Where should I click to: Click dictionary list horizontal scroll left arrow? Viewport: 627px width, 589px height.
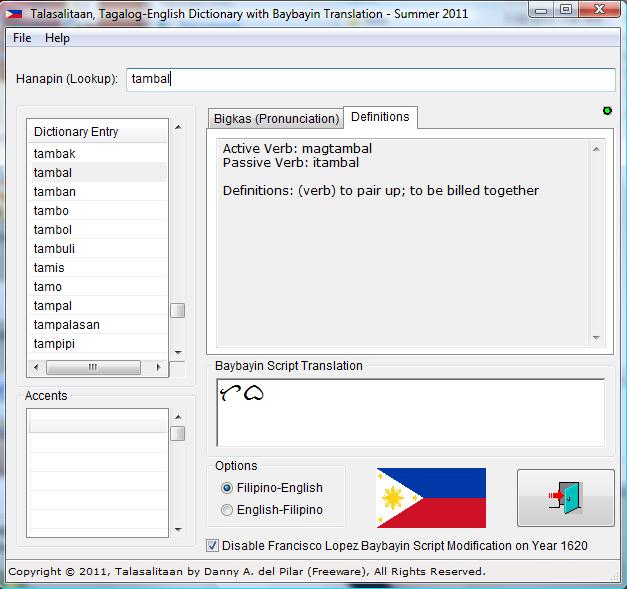pos(36,367)
